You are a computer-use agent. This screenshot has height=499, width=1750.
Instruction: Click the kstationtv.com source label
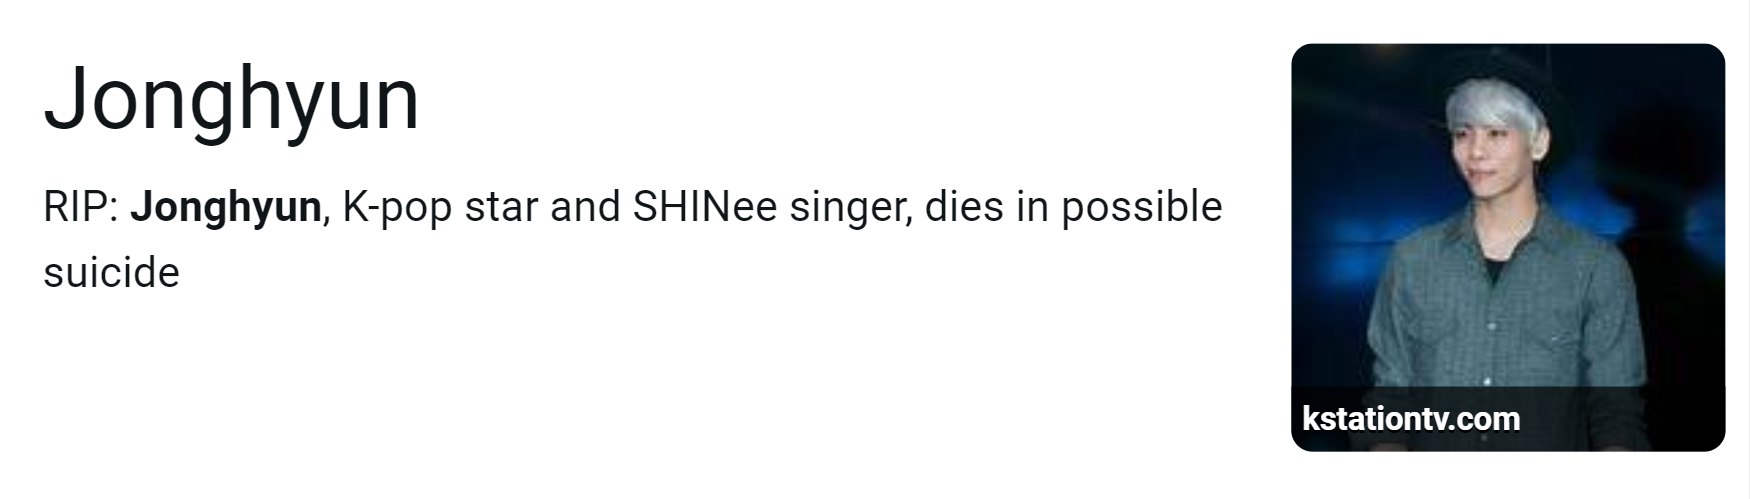(x=1411, y=418)
